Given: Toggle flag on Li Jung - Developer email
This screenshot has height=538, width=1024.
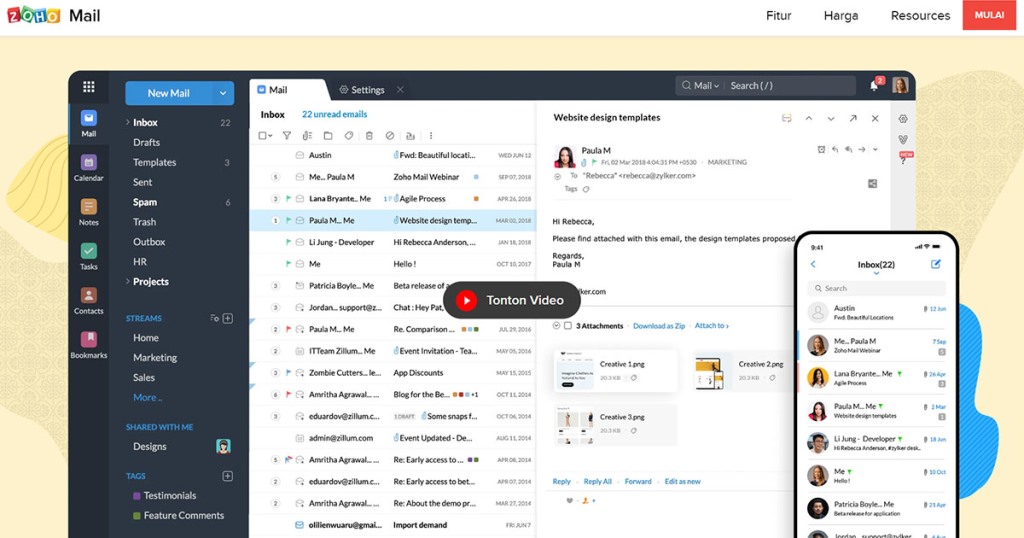Looking at the screenshot, I should [288, 242].
